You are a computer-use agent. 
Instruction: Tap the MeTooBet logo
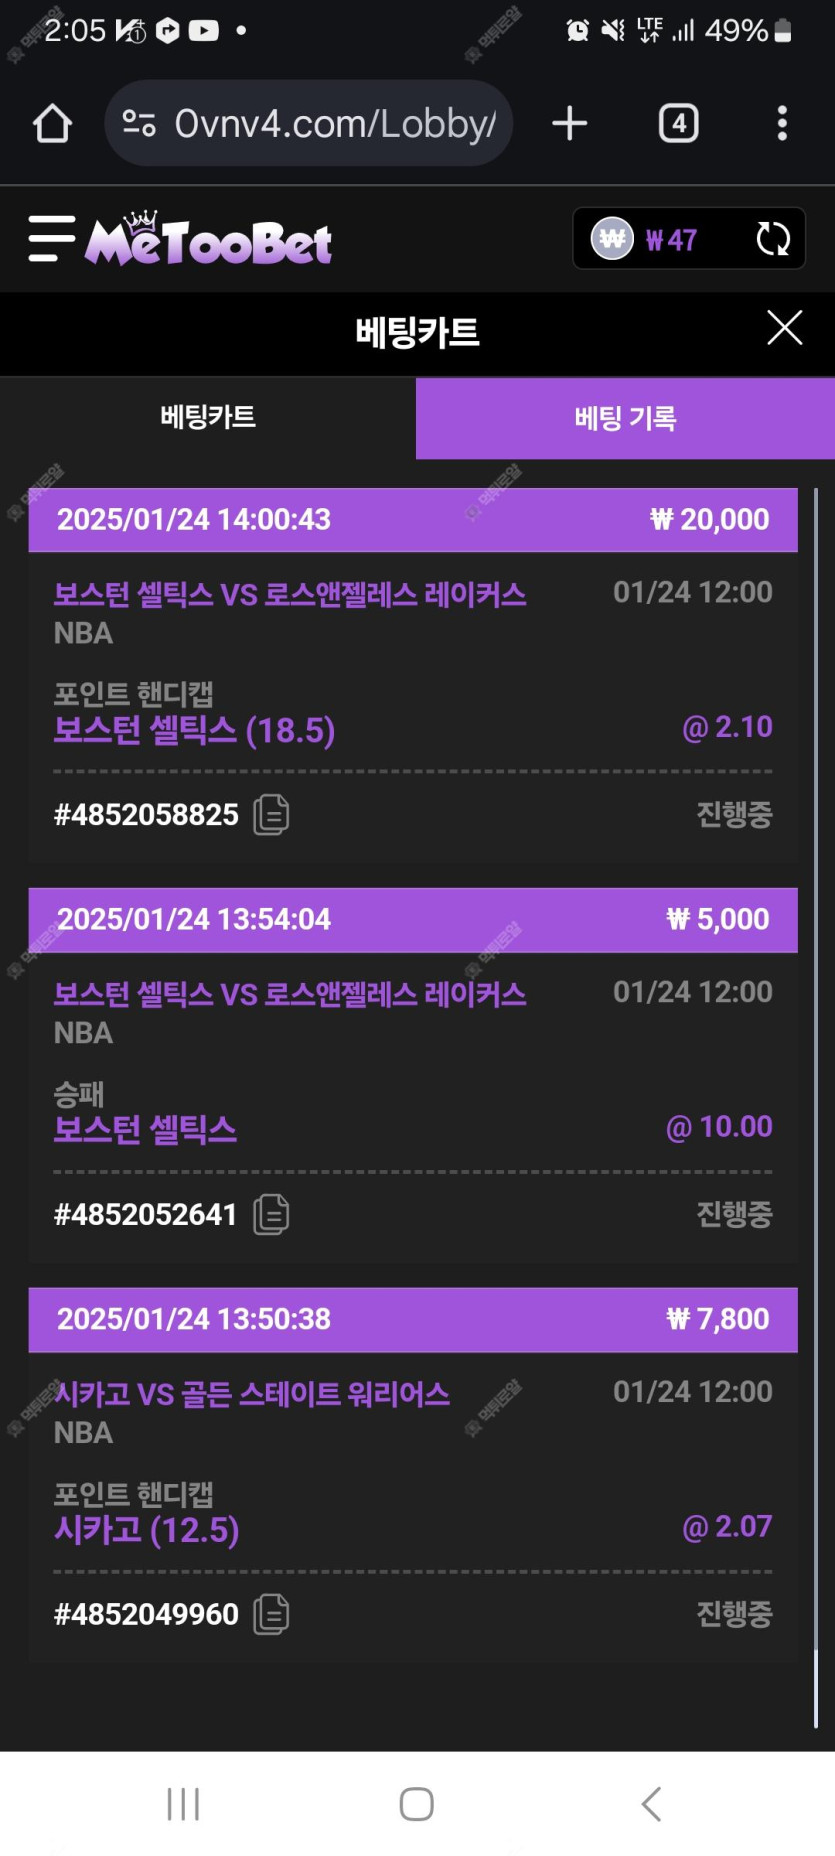pos(208,241)
